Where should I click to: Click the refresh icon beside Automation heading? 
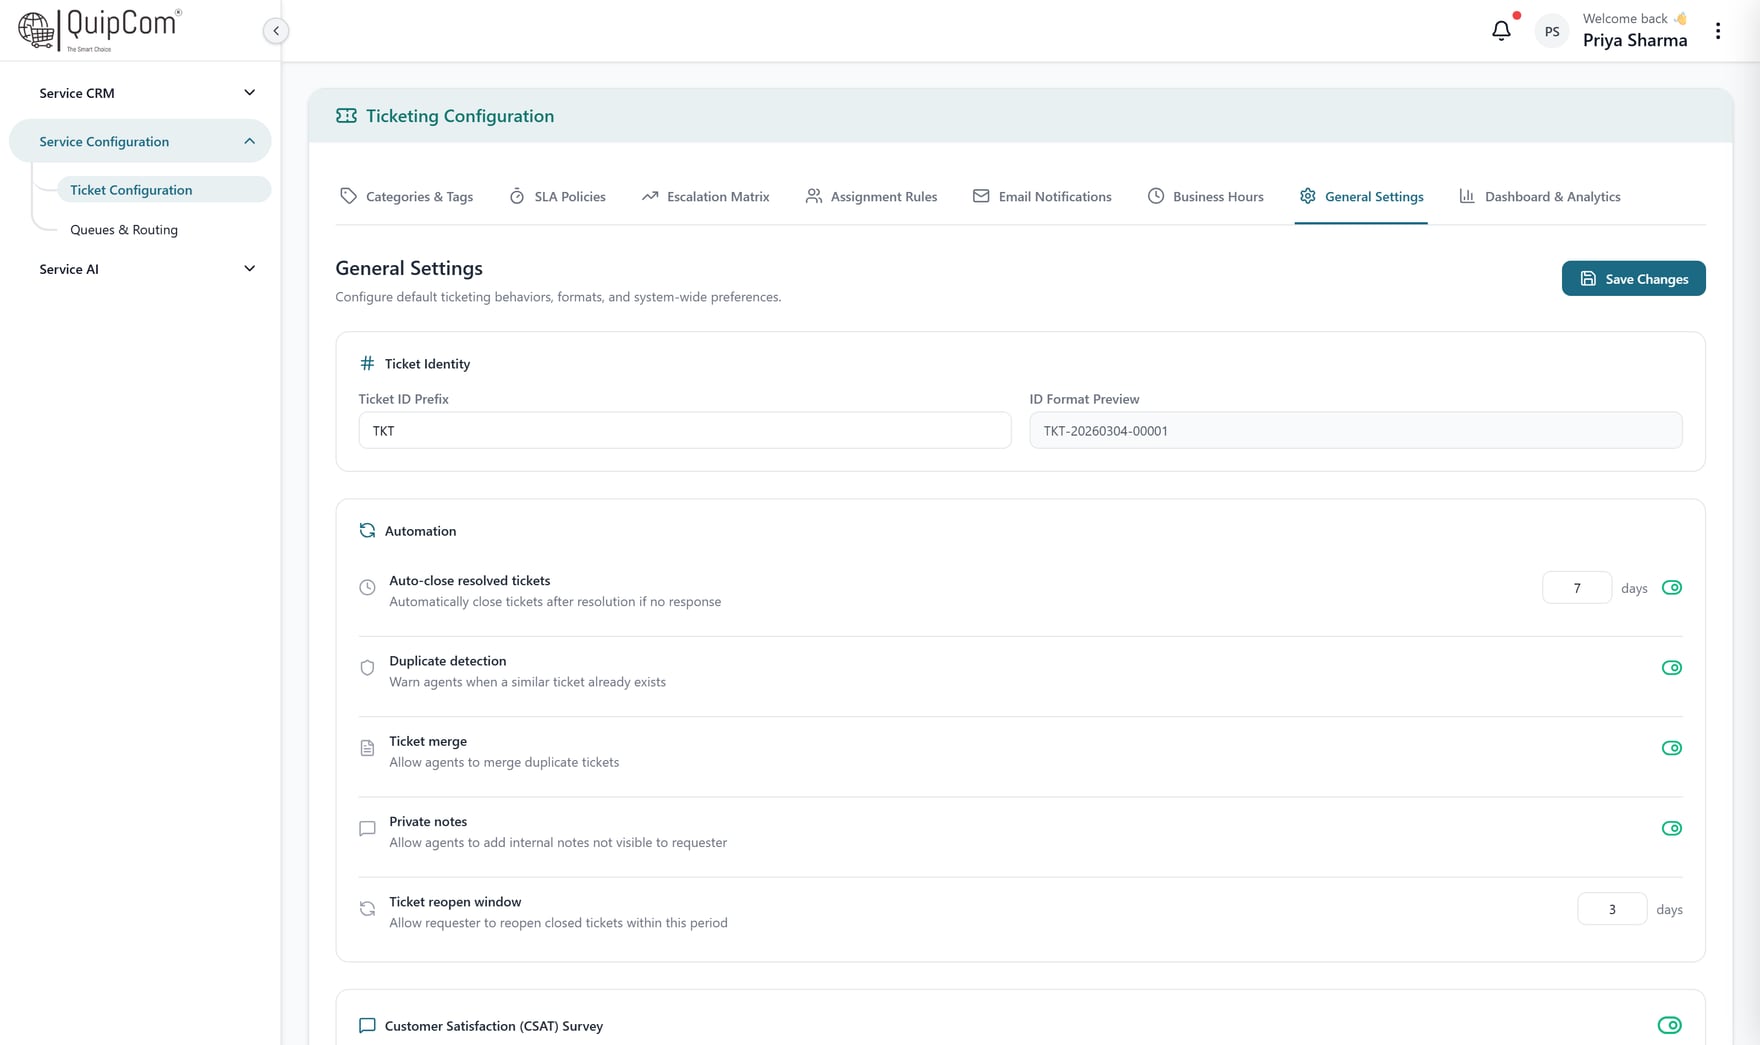[367, 530]
